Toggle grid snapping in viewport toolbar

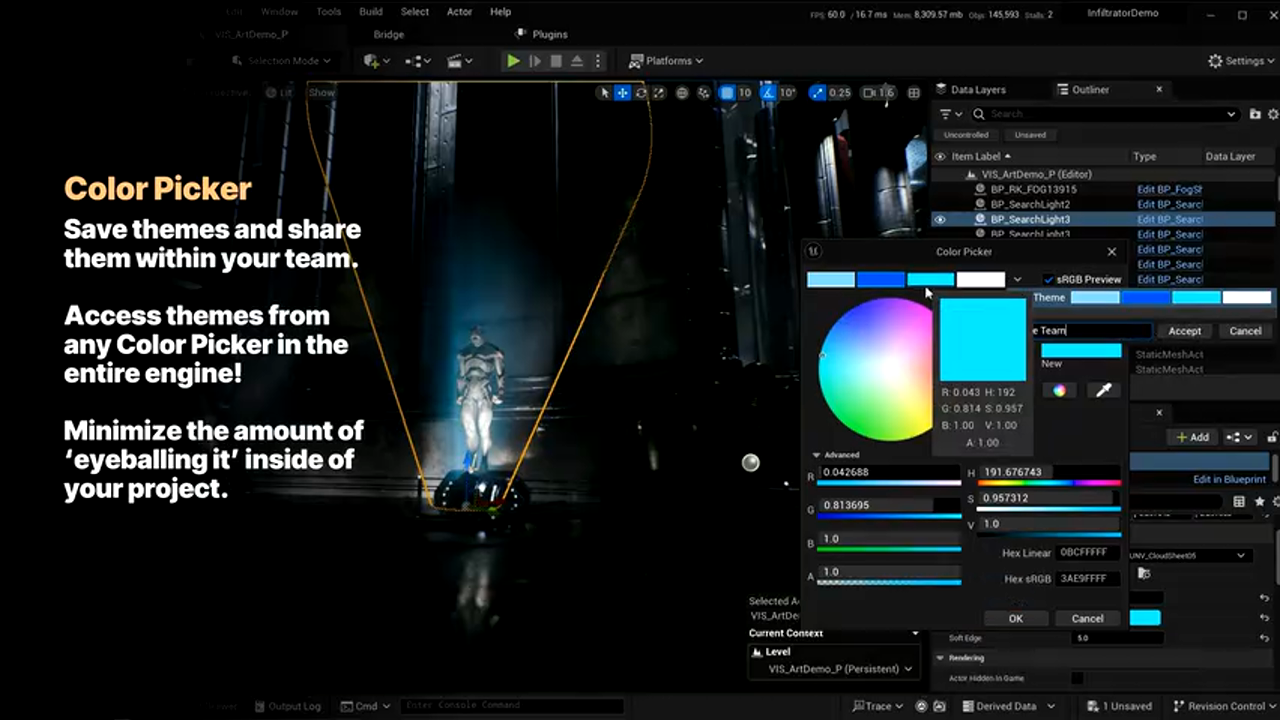pos(727,93)
